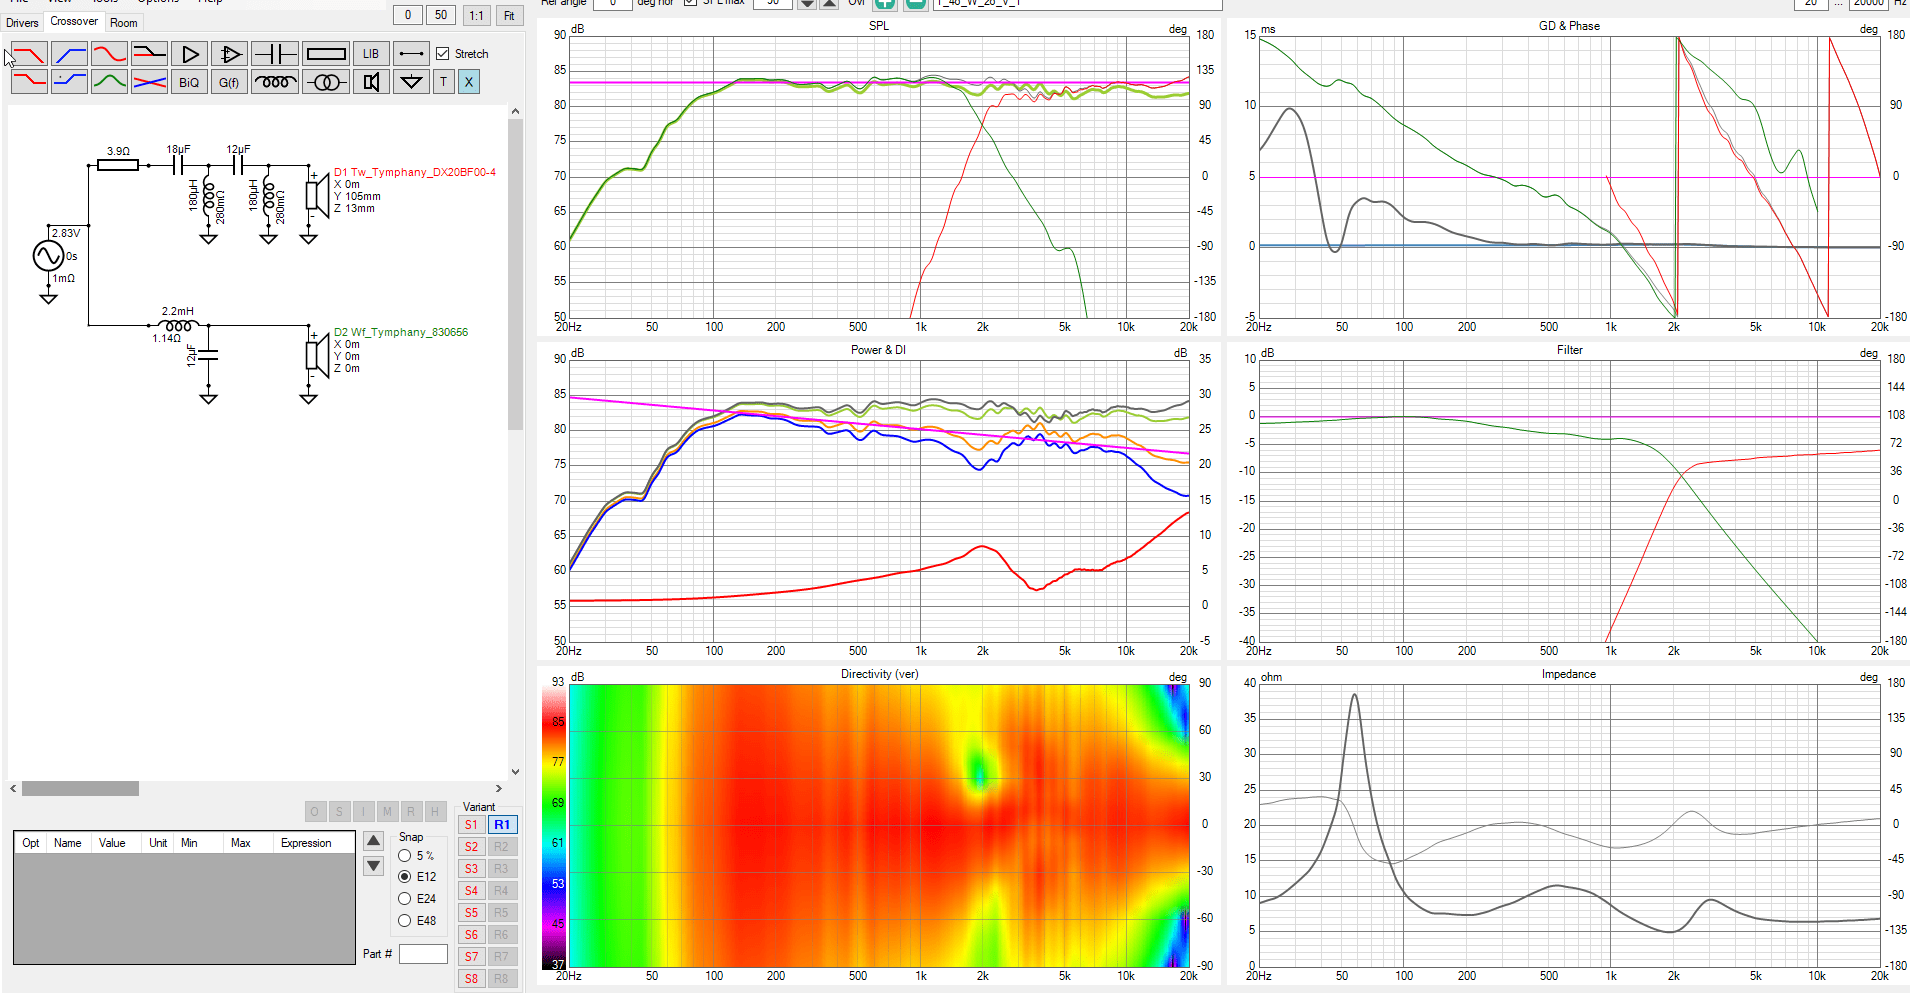Switch to the Drivers tab
The image size is (1910, 993).
(x=22, y=23)
